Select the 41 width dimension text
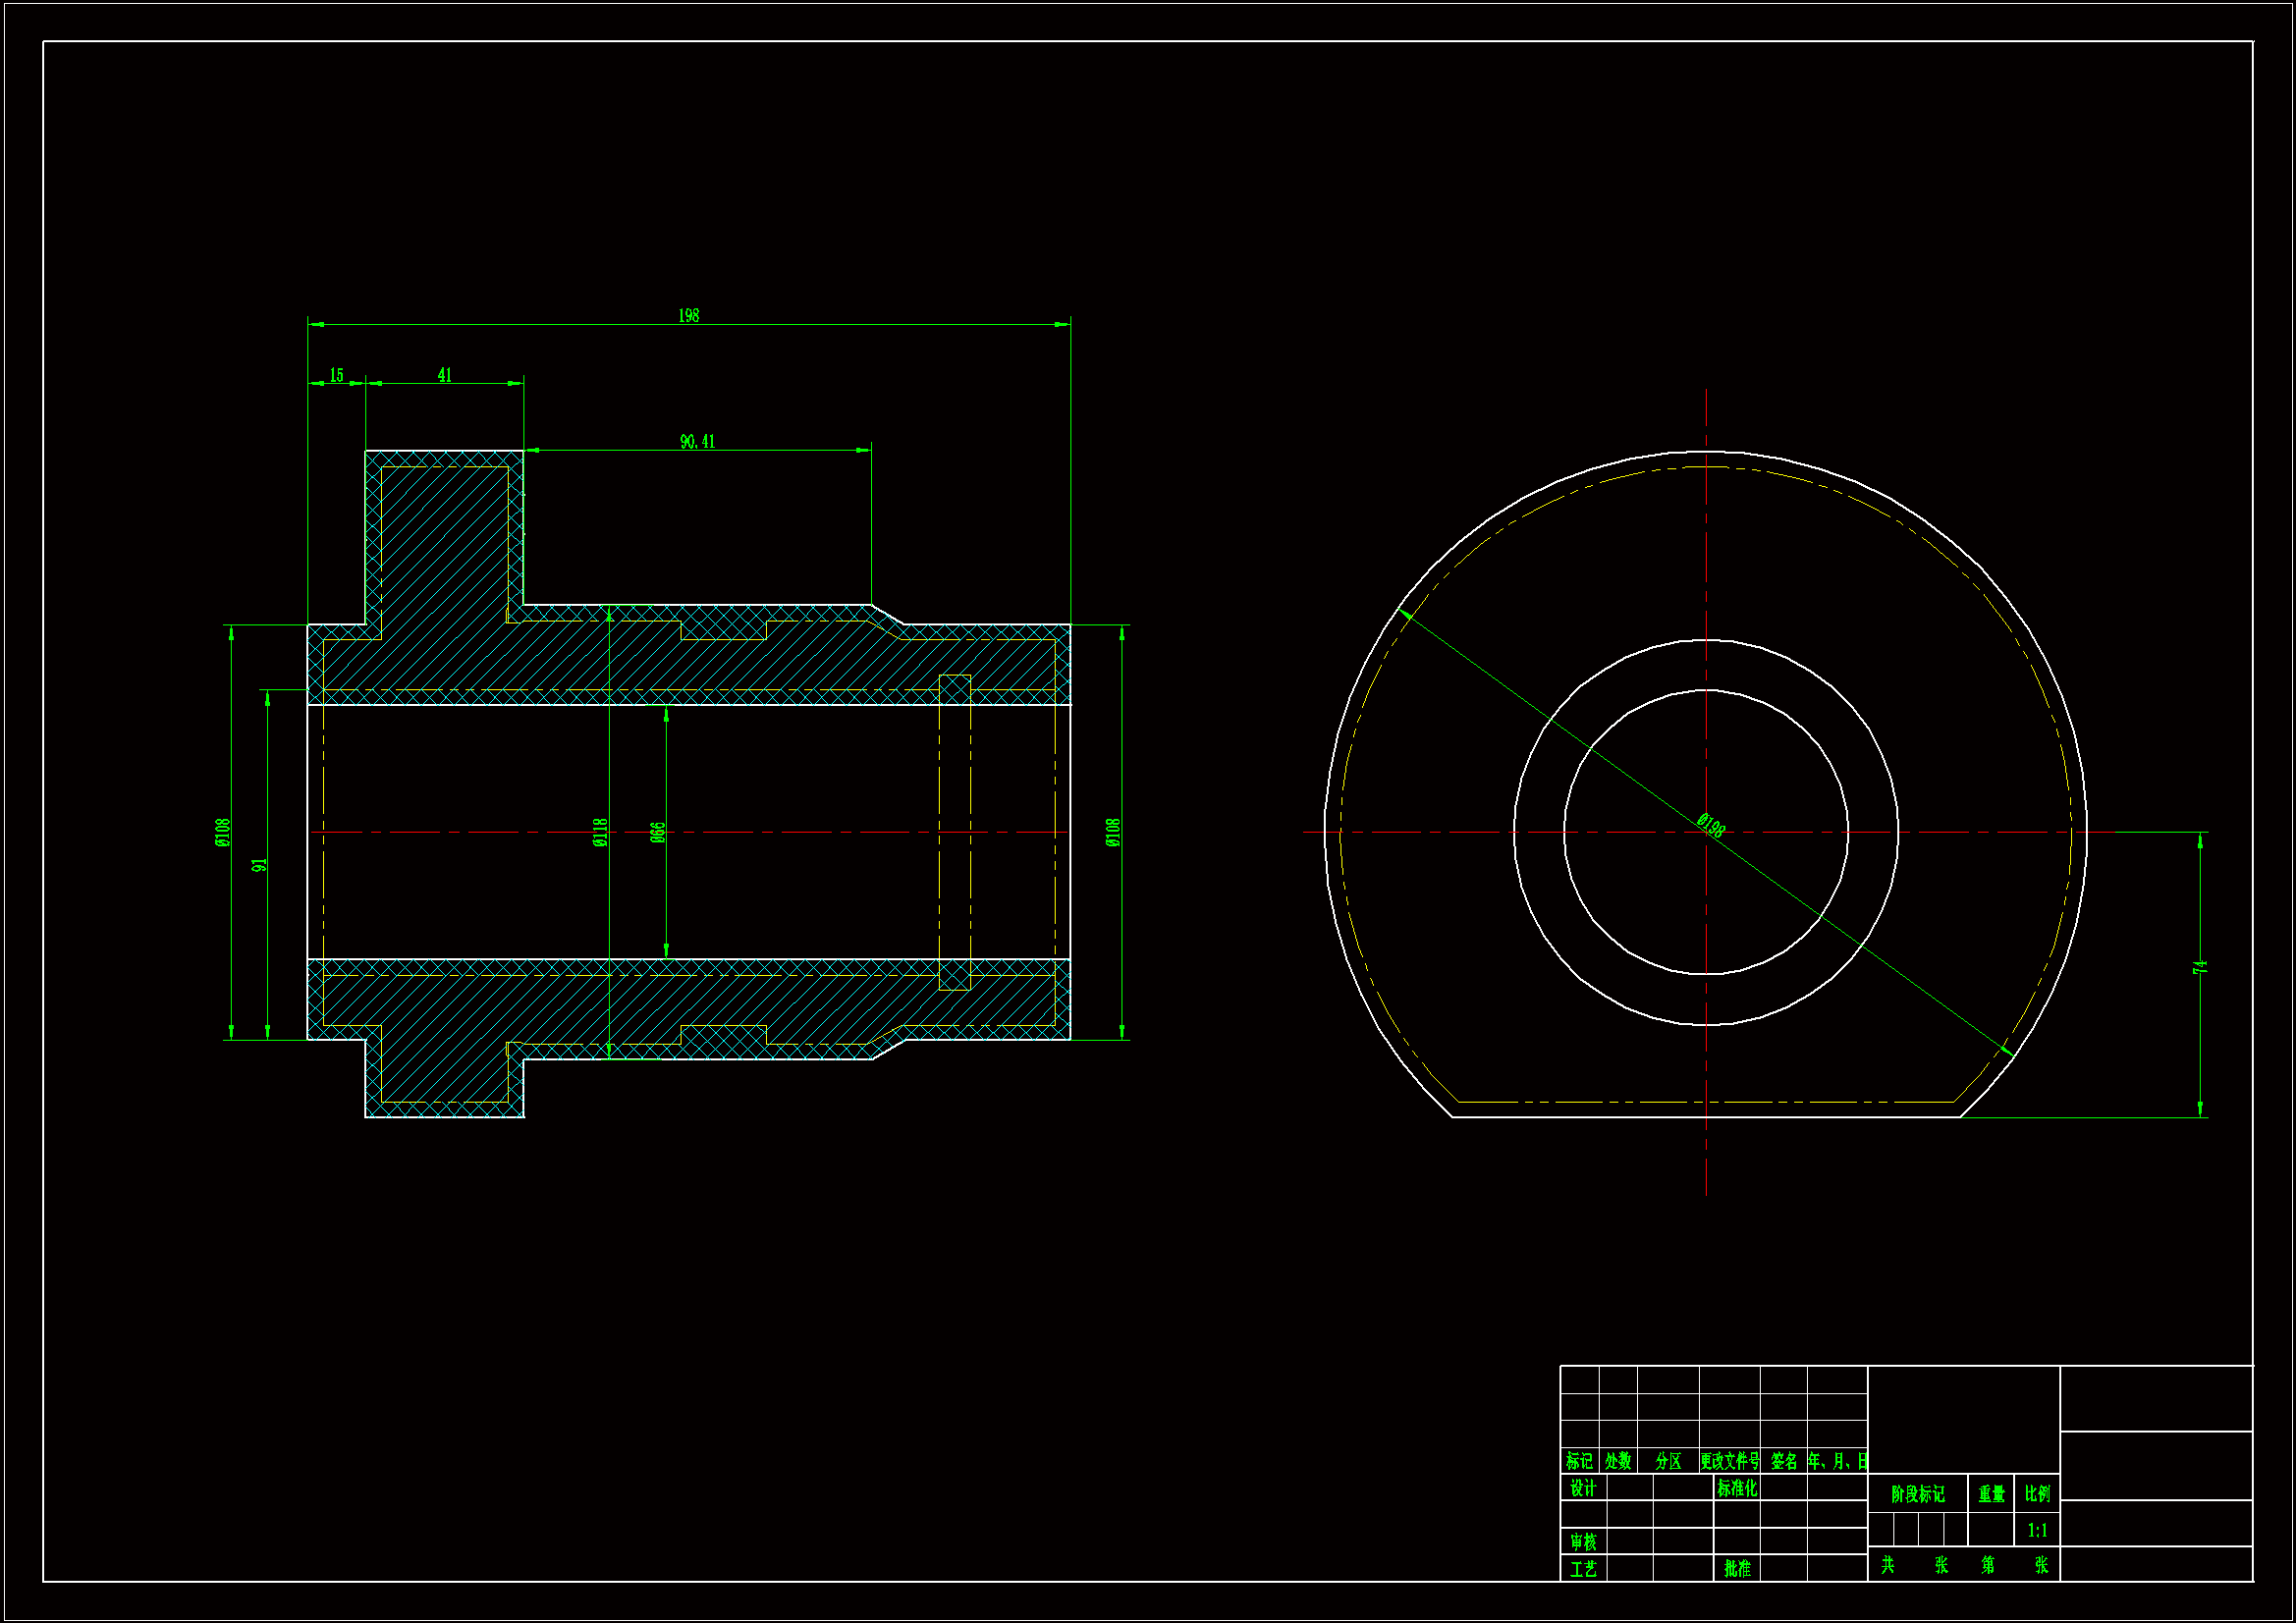 click(x=445, y=375)
